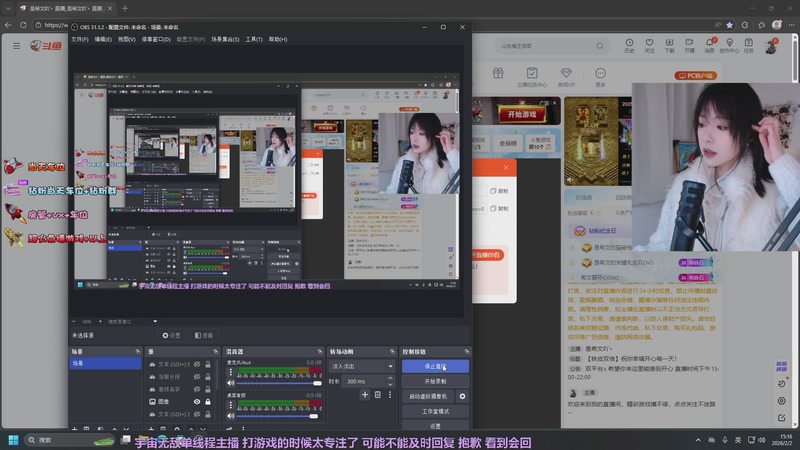This screenshot has width=800, height=450.
Task: Open the 滤镜 filters button
Action: (x=204, y=335)
